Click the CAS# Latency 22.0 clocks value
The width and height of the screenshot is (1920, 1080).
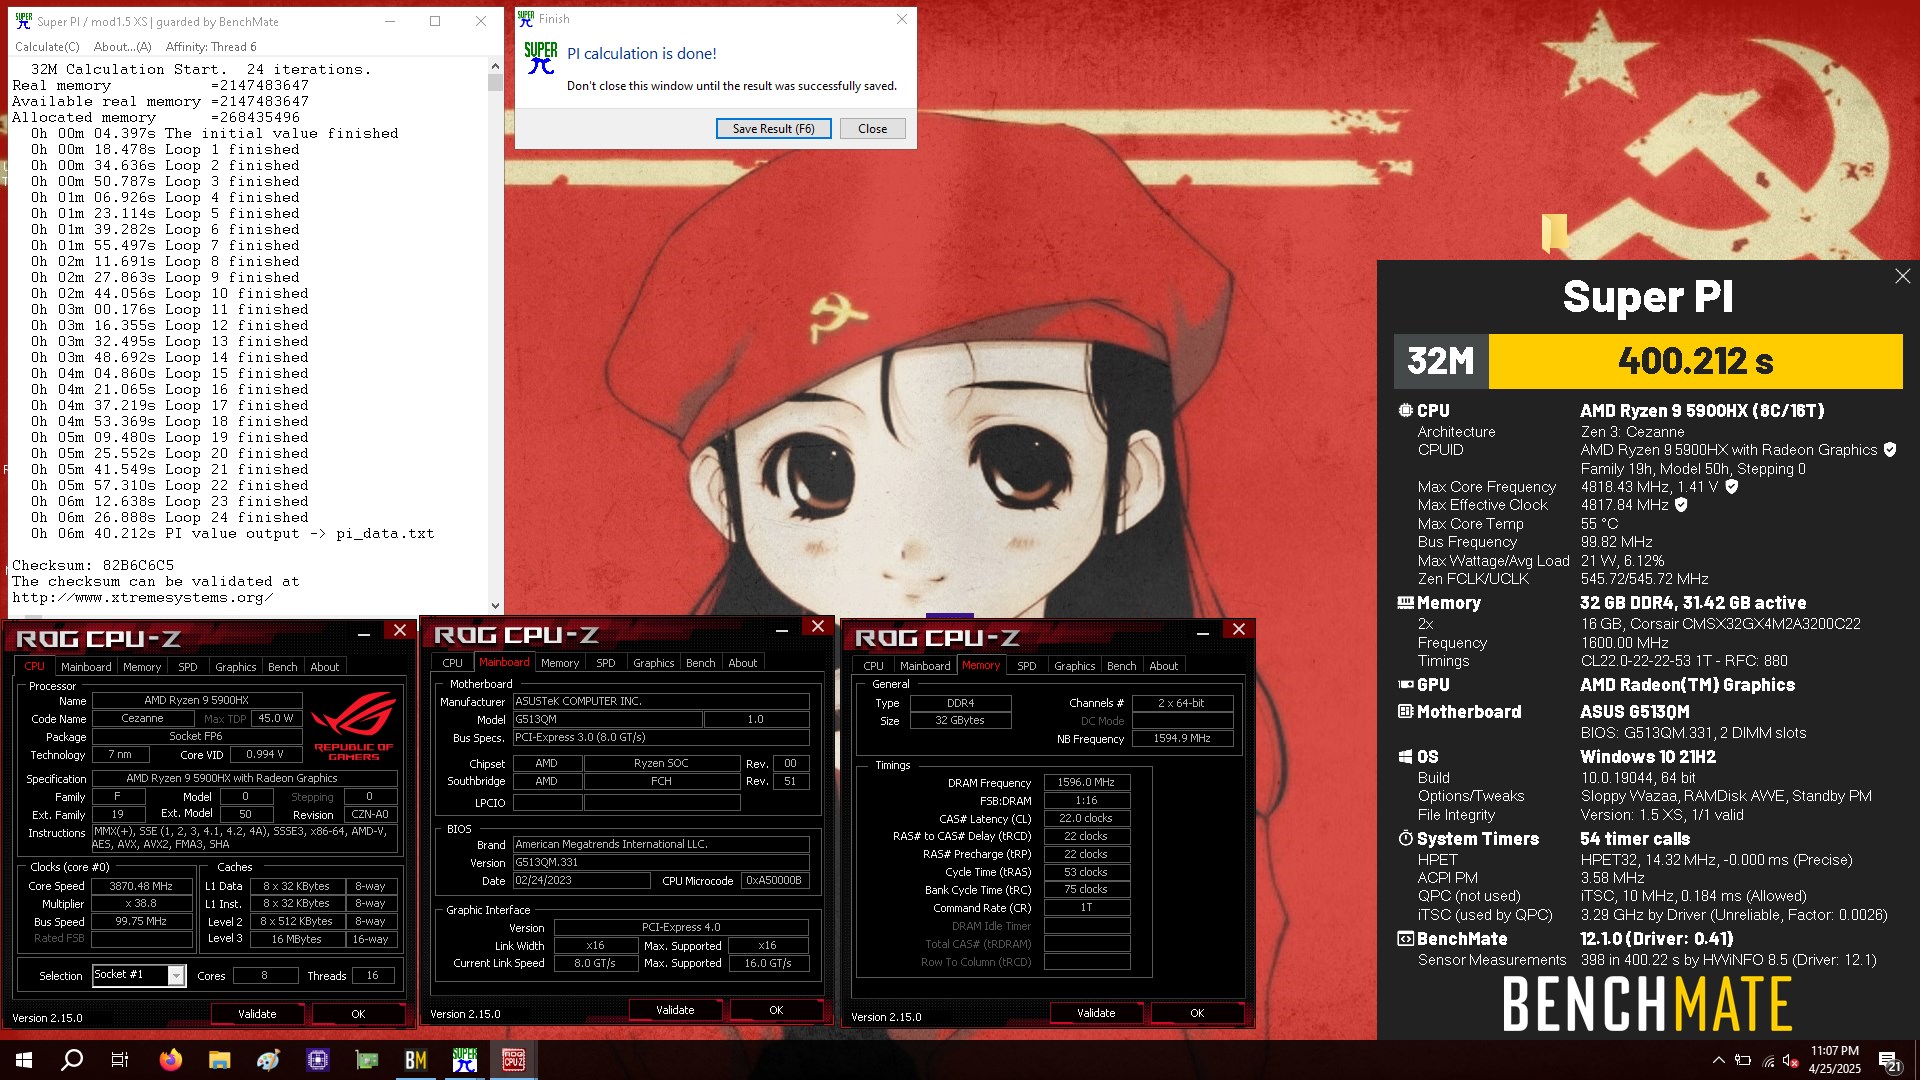pos(1086,818)
